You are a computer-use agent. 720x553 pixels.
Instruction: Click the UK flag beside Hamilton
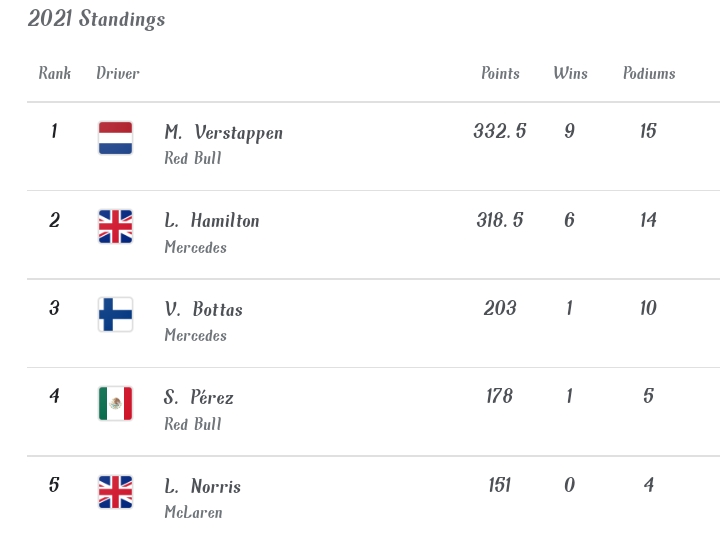[x=115, y=227]
